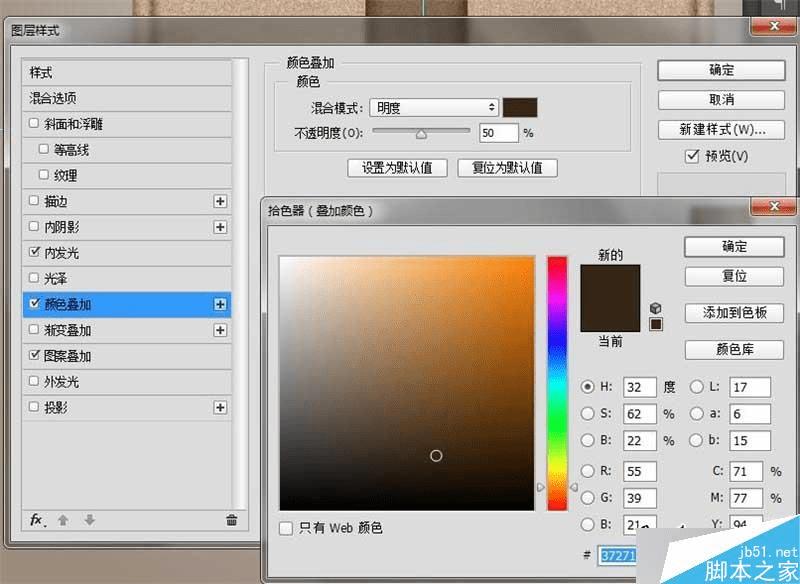Click the overlay color swatch beside 混合模式
Viewport: 800px width, 584px height.
point(520,108)
